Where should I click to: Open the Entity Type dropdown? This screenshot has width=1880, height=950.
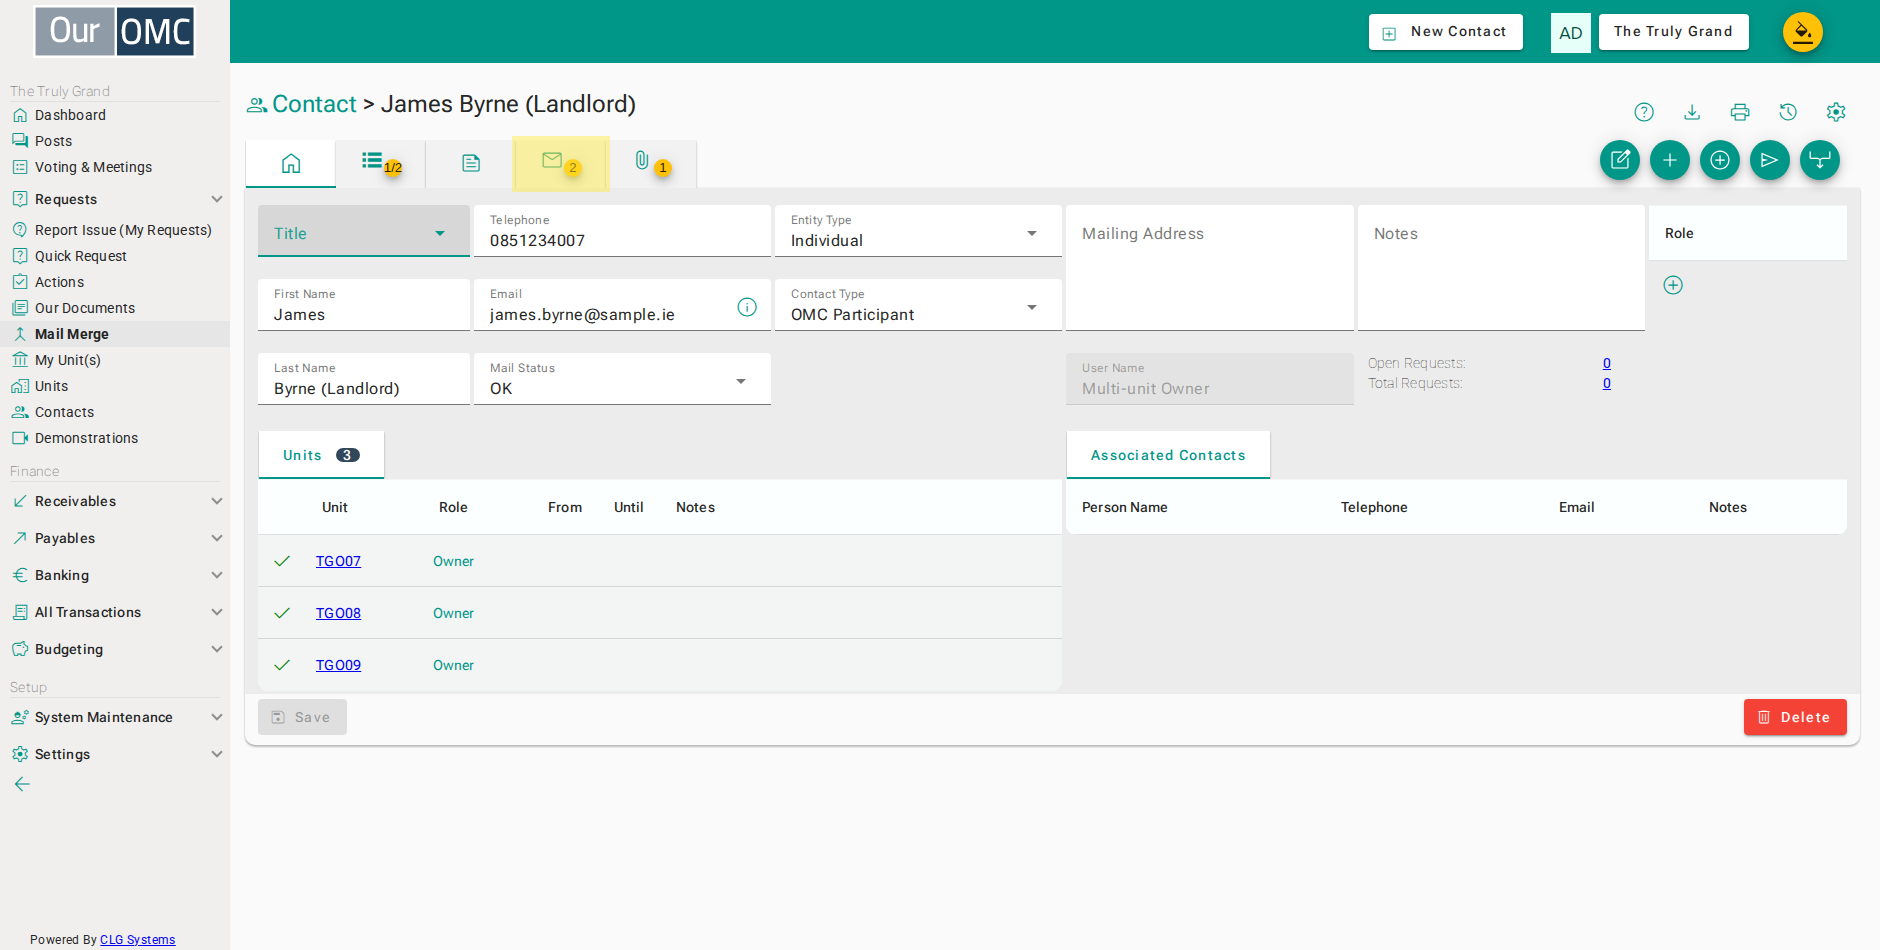pyautogui.click(x=918, y=231)
